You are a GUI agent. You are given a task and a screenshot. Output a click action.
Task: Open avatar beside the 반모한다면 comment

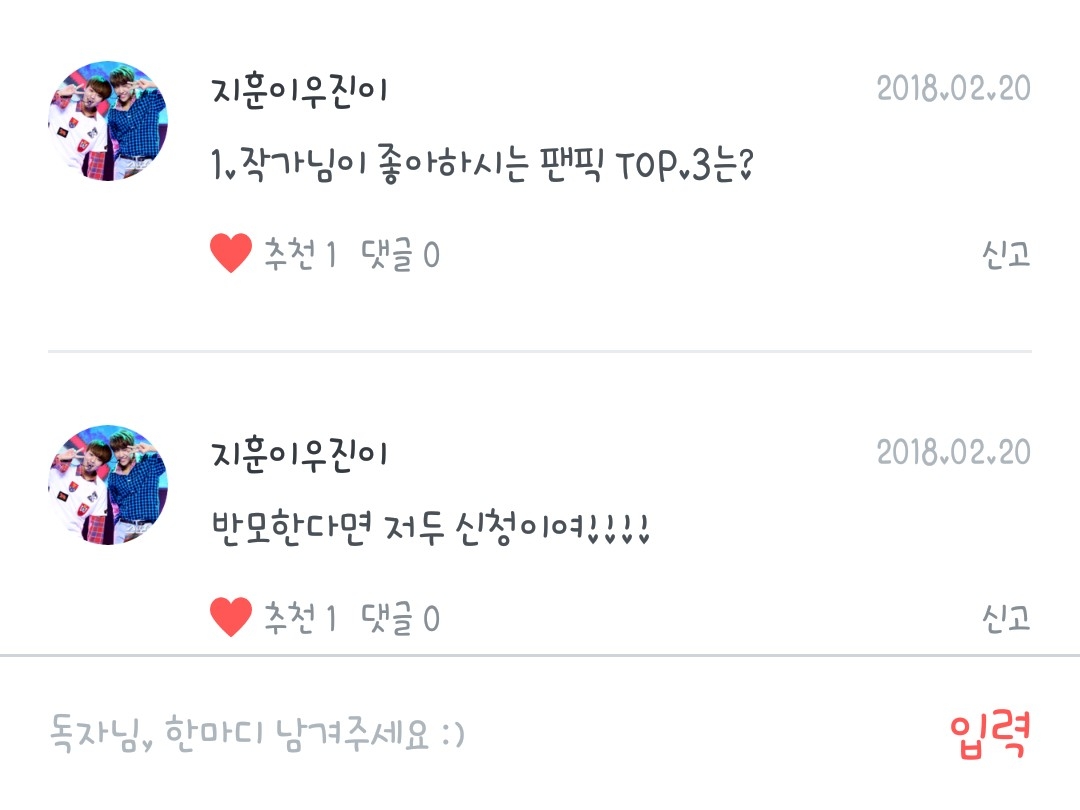[107, 485]
